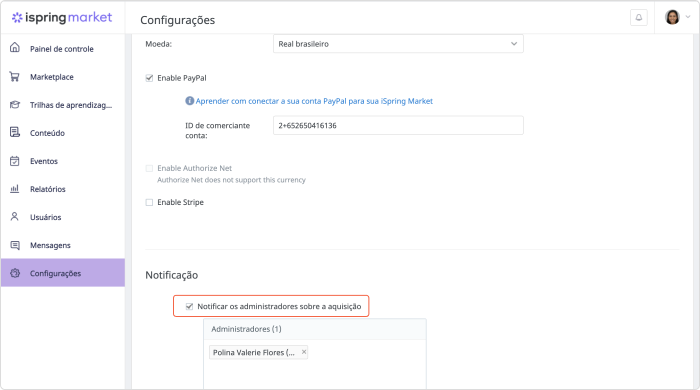Select Configurações in the sidebar
Screen dimensions: 700x390
[62, 273]
